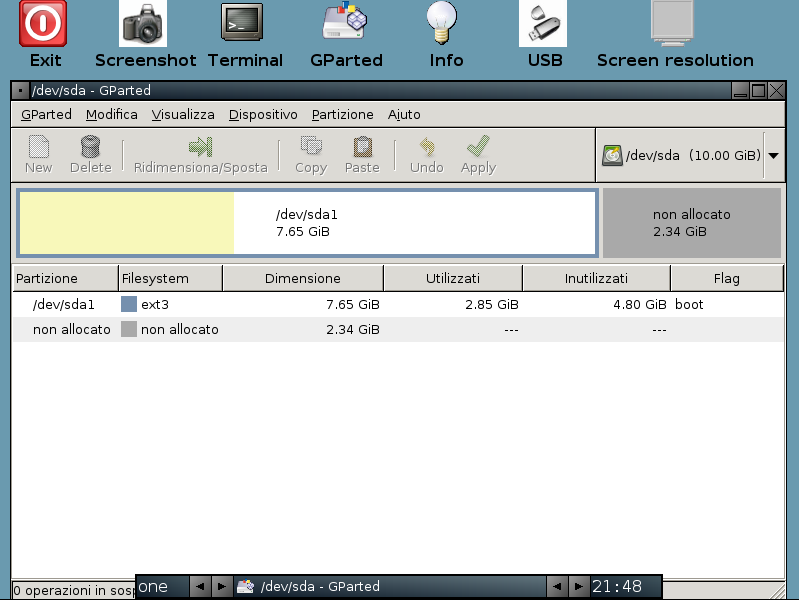The image size is (799, 600).
Task: Click the window resize grip in the status bar
Action: [777, 590]
